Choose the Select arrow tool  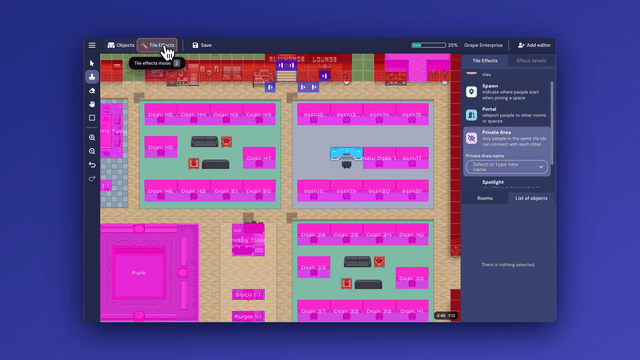[92, 63]
